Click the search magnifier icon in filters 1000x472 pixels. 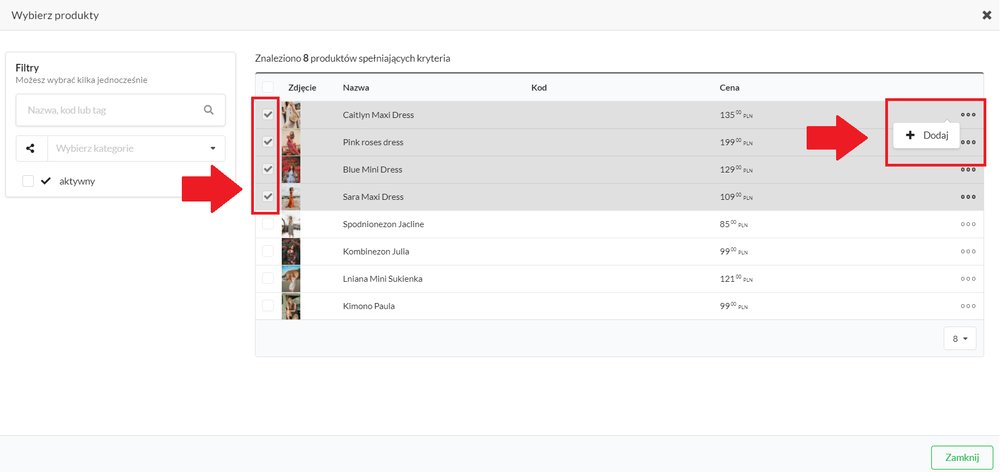209,110
